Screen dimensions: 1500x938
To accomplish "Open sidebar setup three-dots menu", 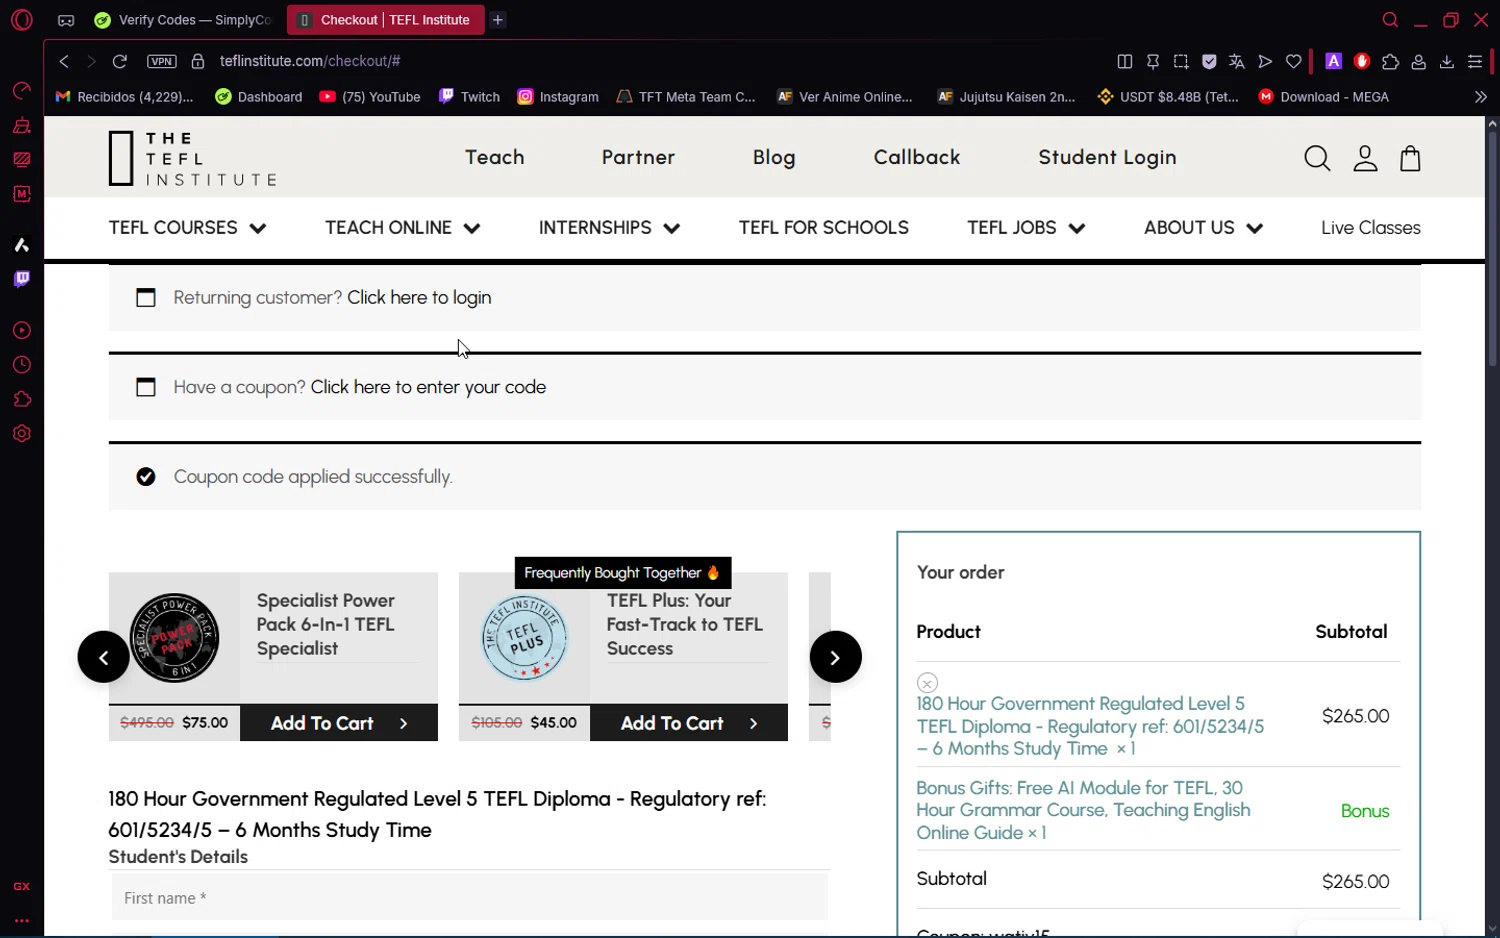I will click(x=21, y=920).
